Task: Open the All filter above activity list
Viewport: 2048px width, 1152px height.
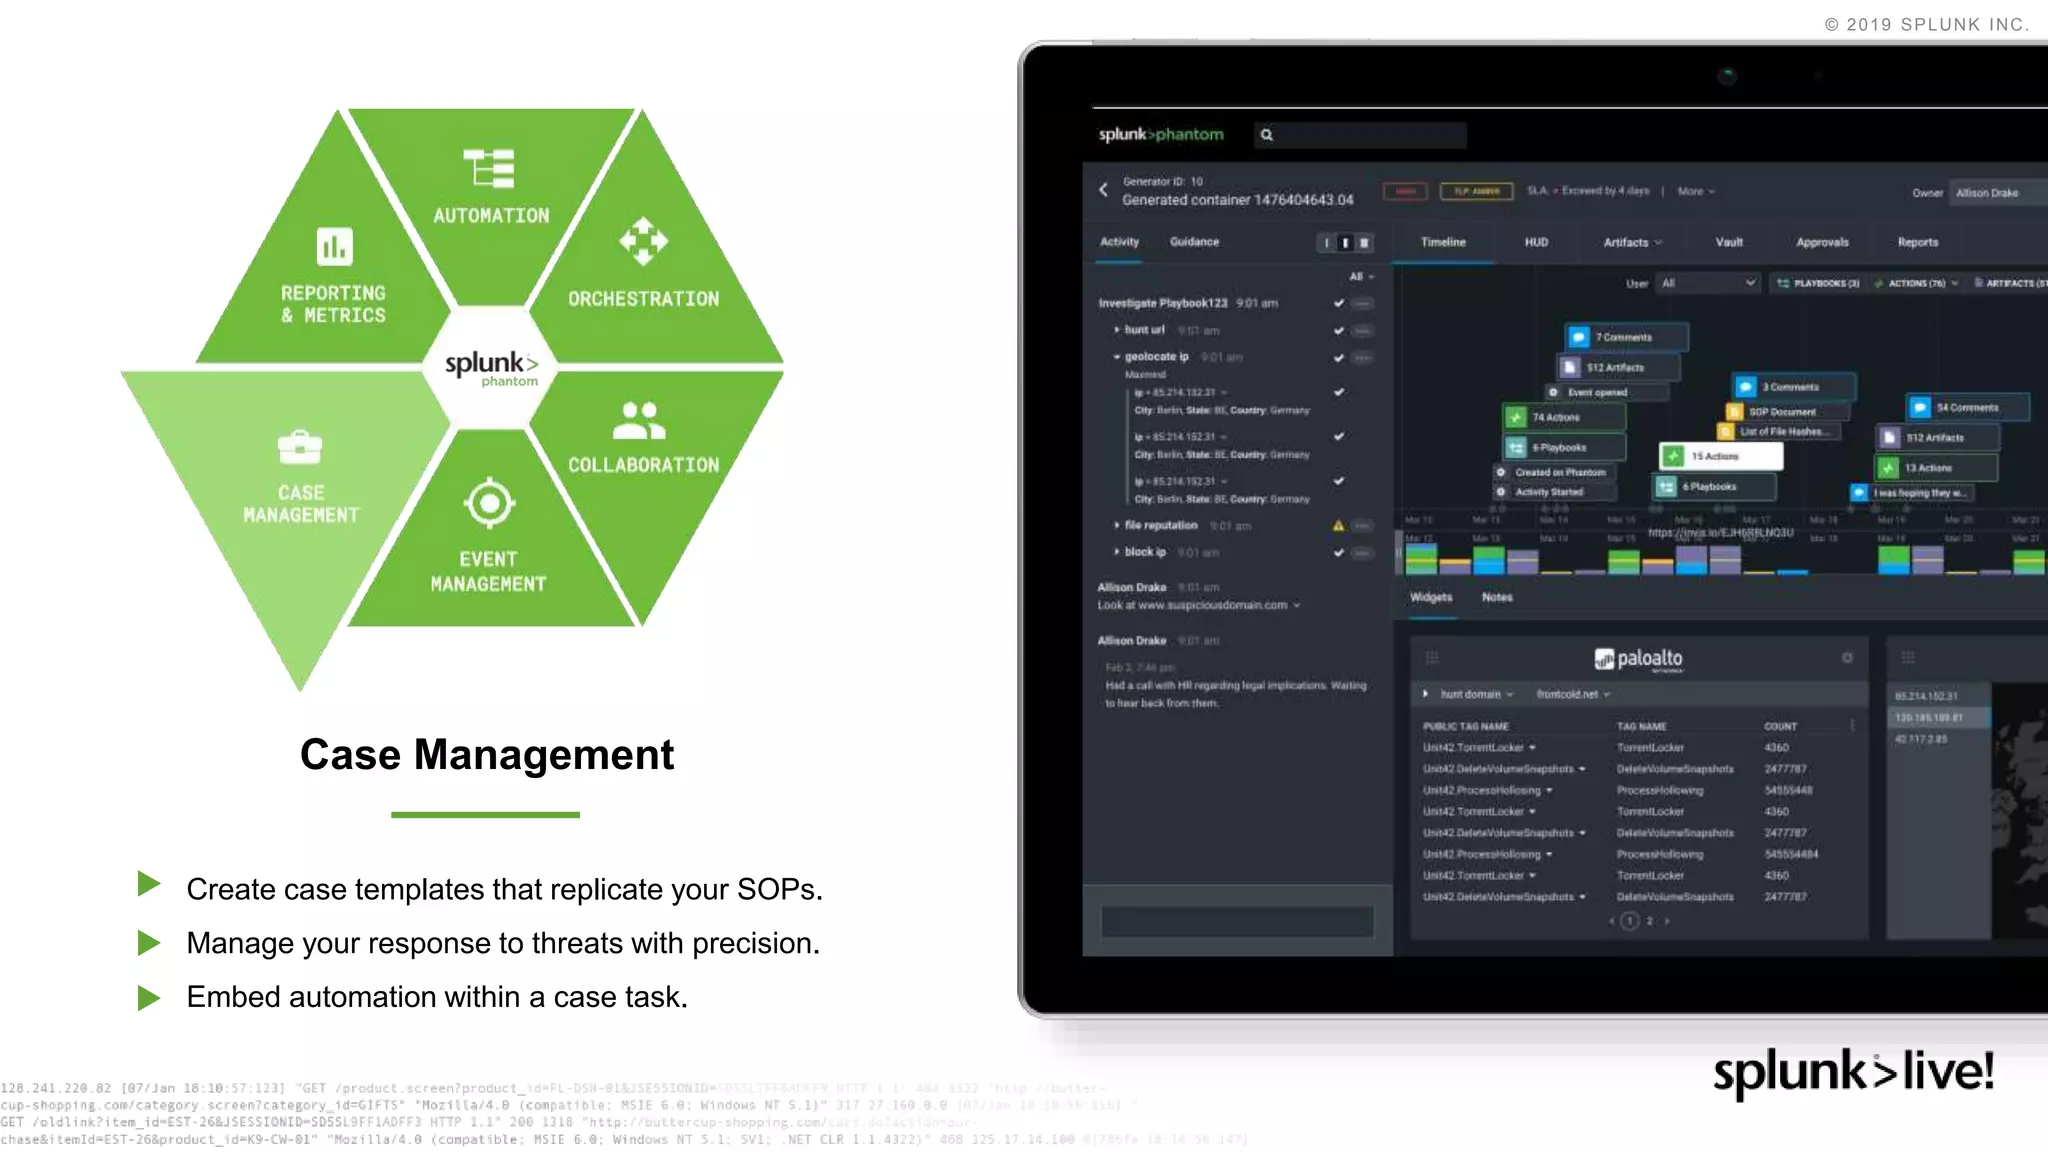Action: (x=1362, y=276)
